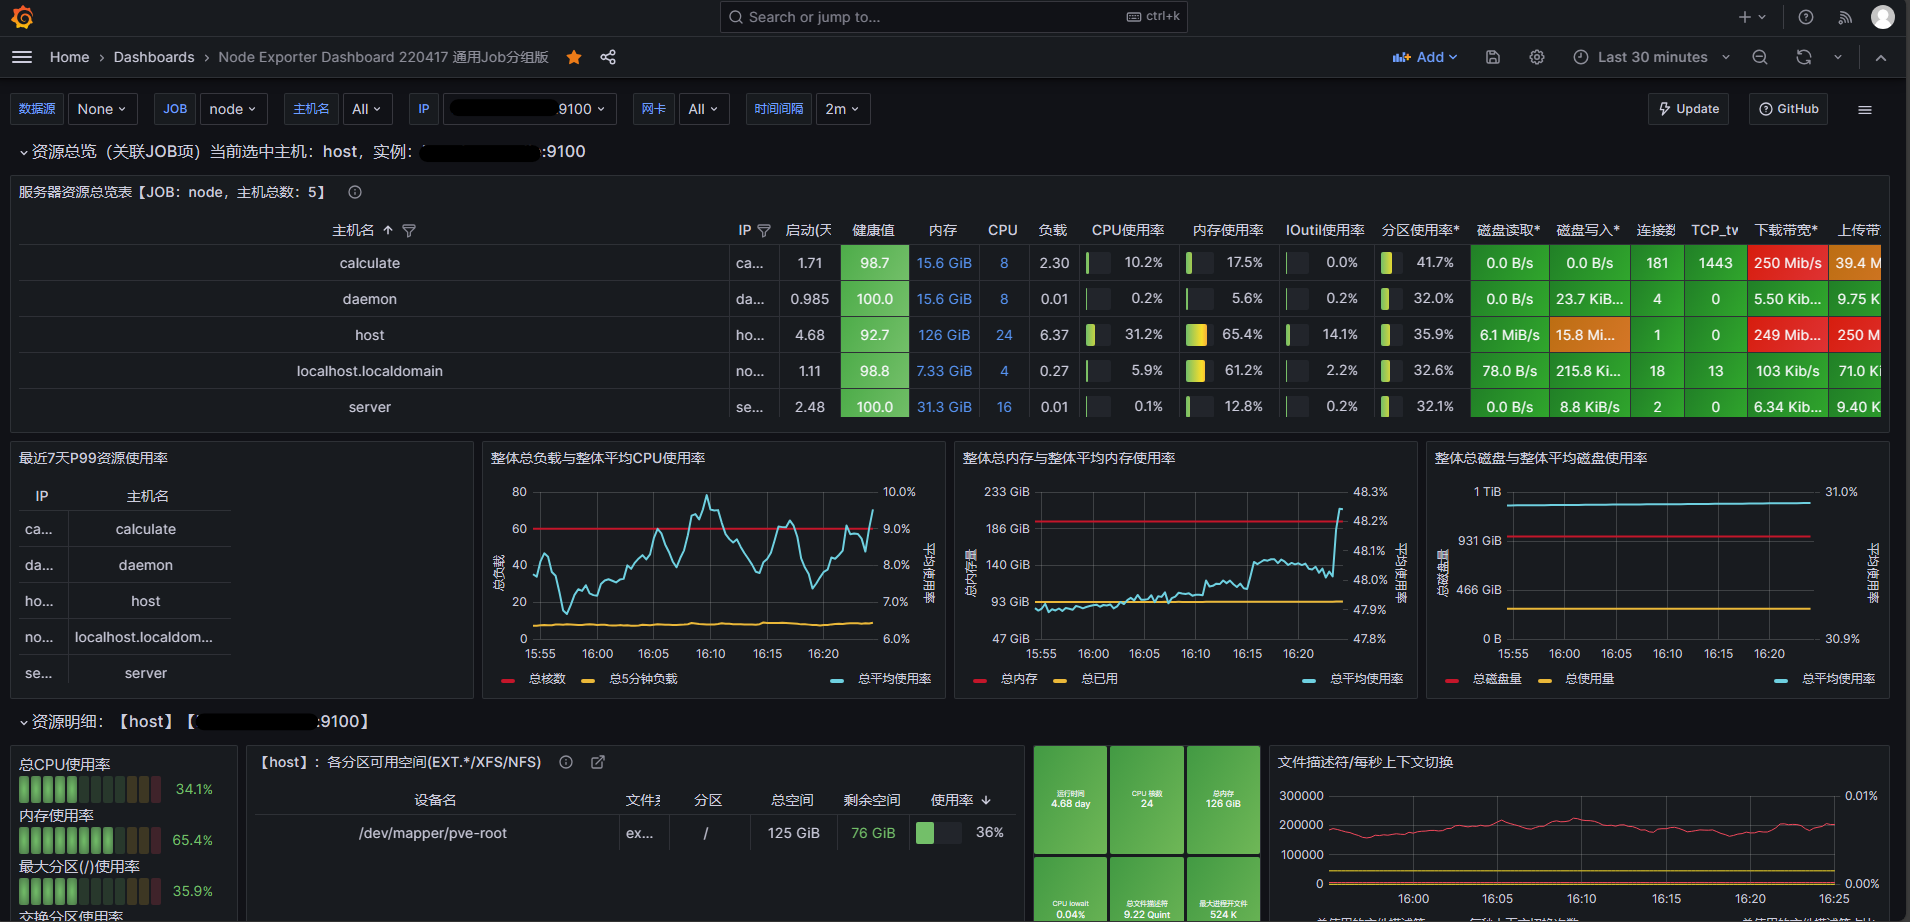
Task: Click the CPU使用率 column header
Action: (x=1128, y=230)
